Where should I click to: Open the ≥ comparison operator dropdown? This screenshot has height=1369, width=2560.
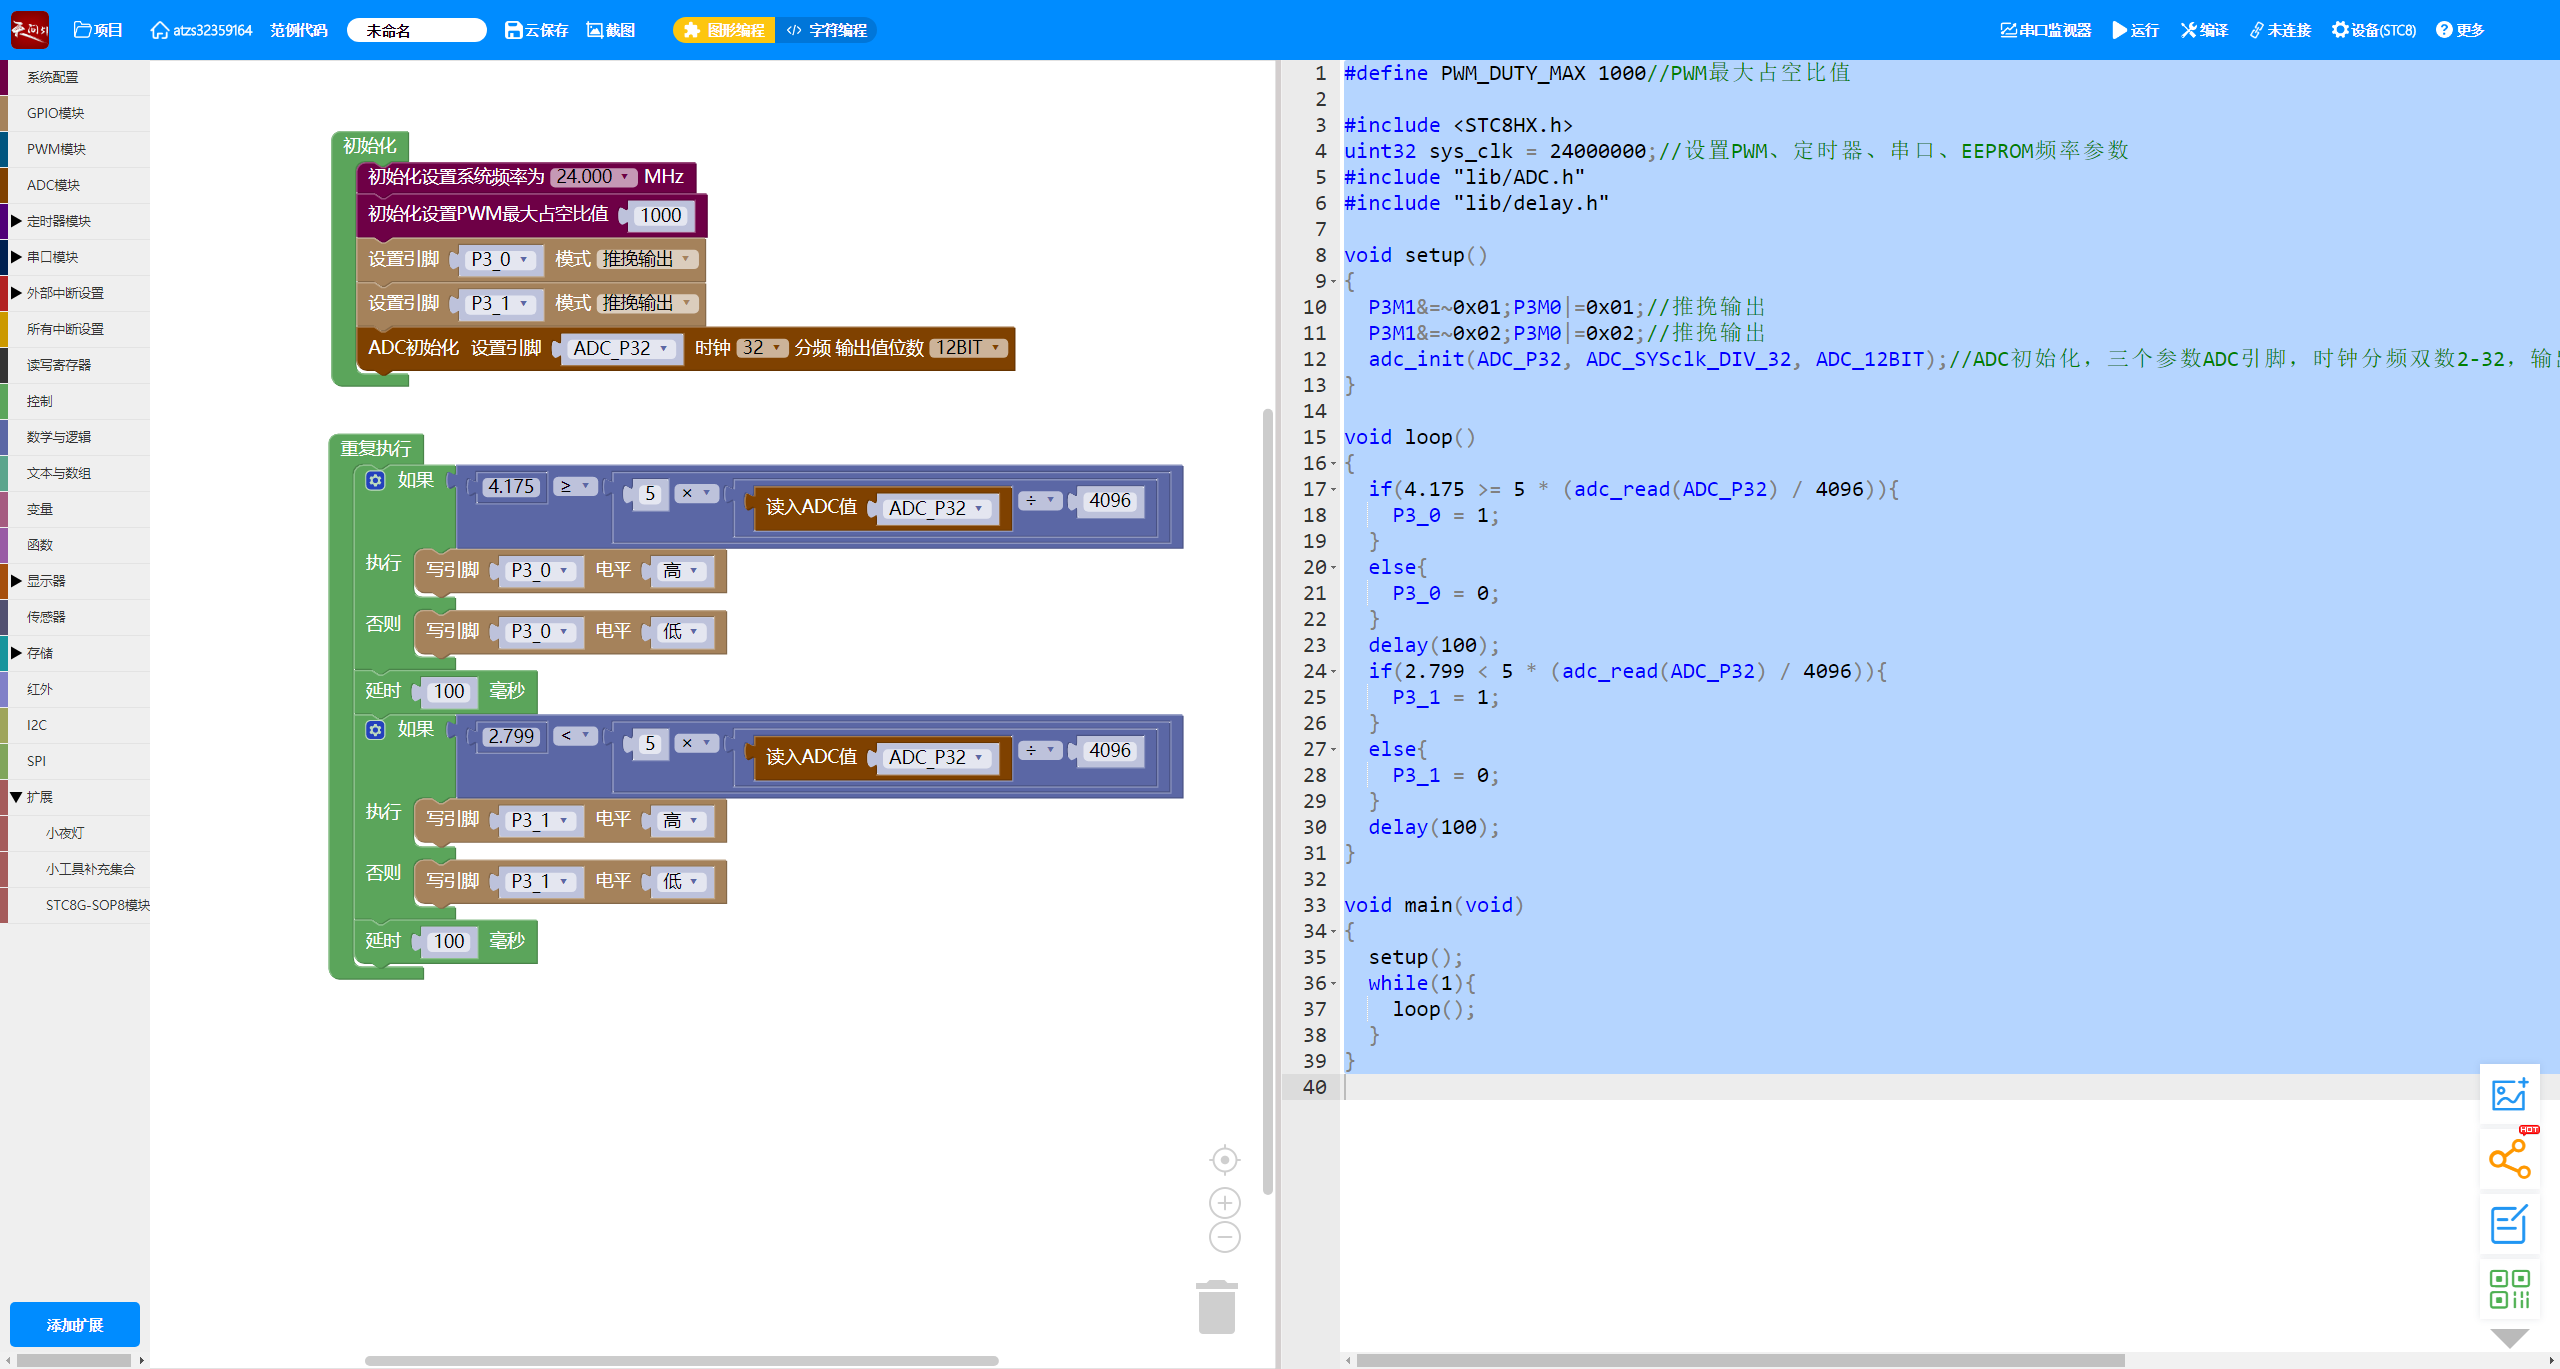575,486
